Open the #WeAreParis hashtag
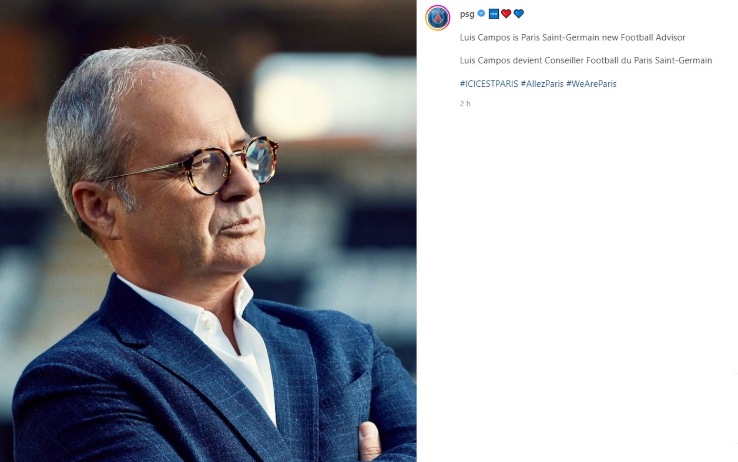Image resolution: width=738 pixels, height=462 pixels. point(591,84)
